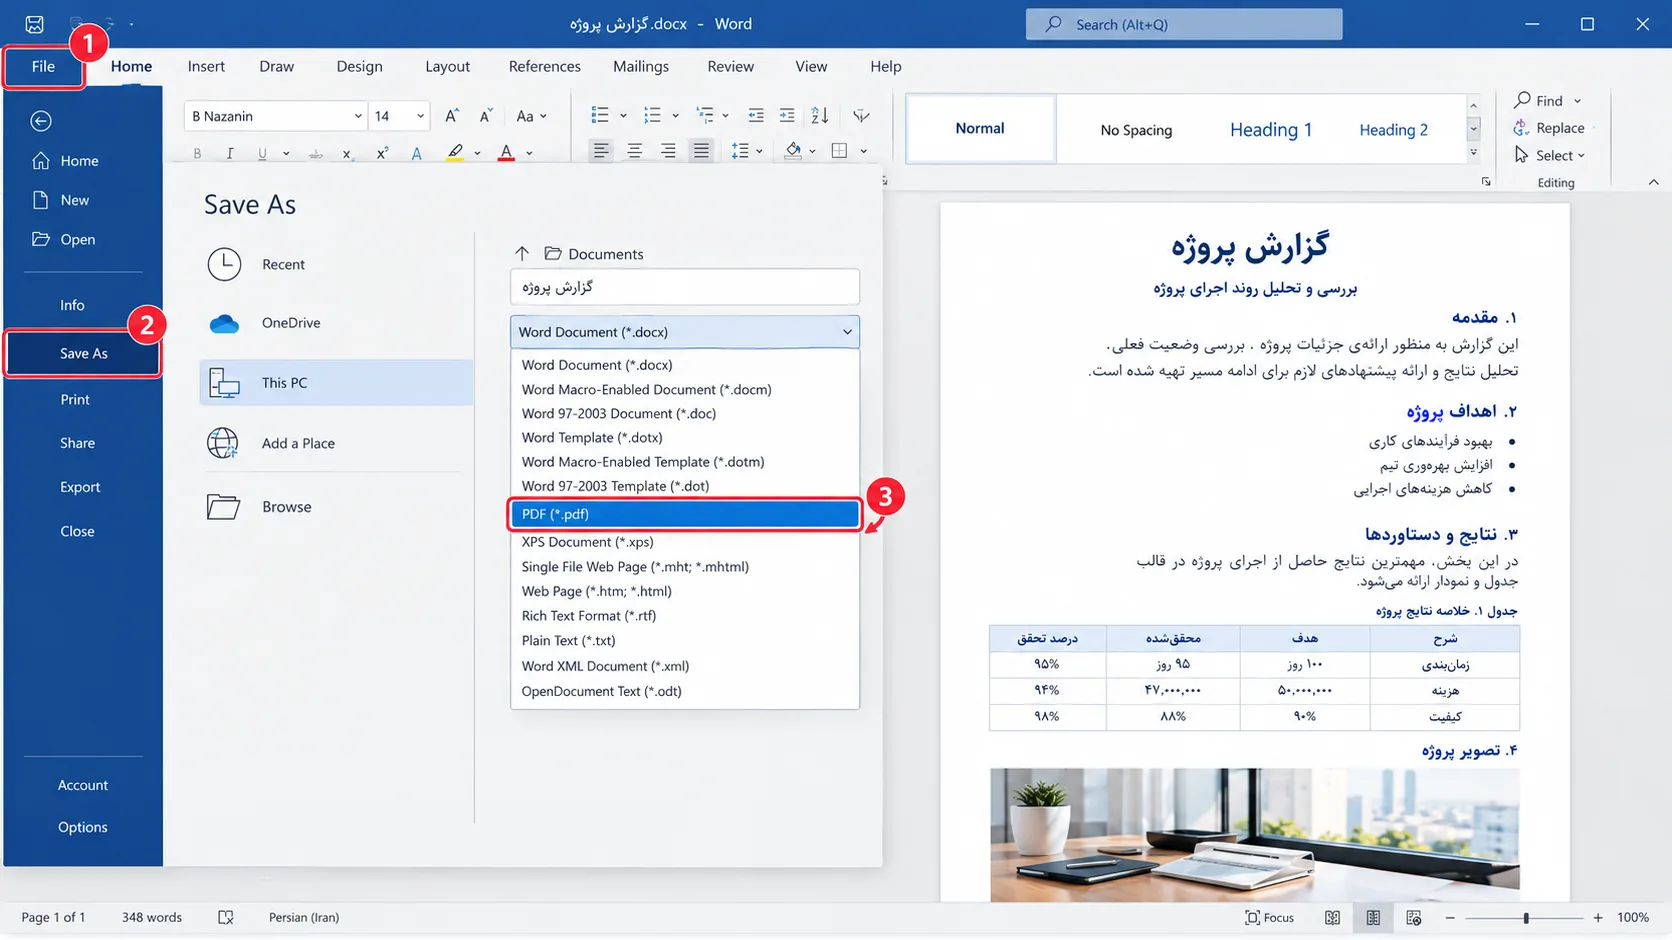Apply the Heading 1 style
The height and width of the screenshot is (940, 1672).
click(x=1270, y=129)
